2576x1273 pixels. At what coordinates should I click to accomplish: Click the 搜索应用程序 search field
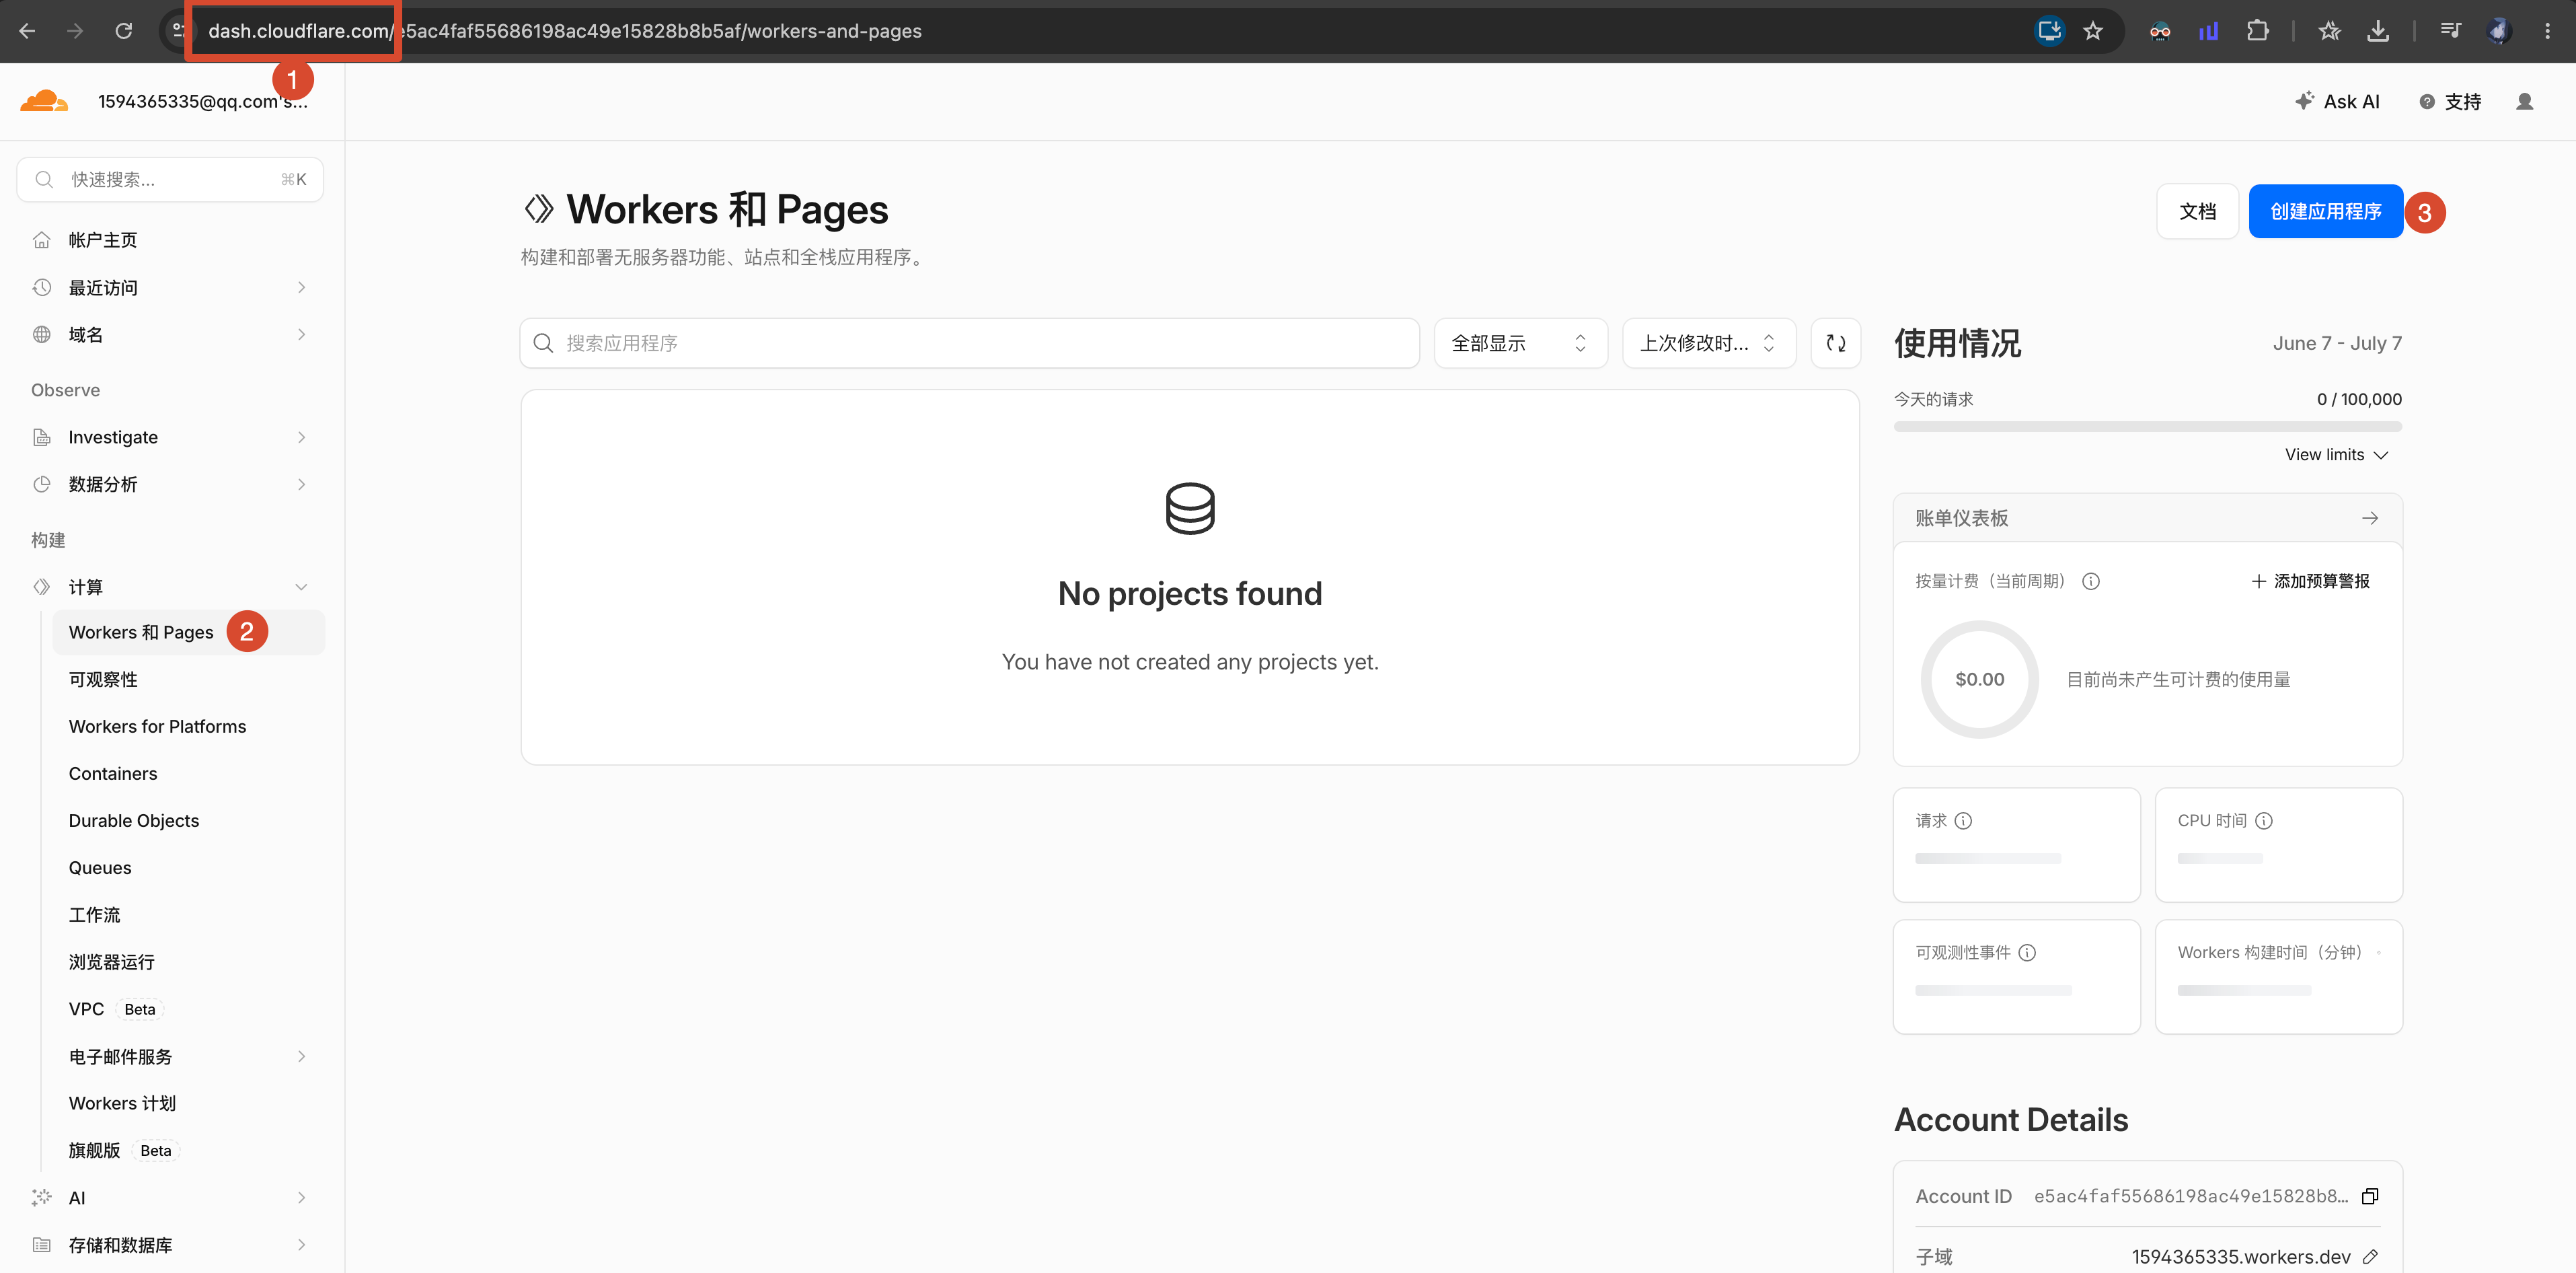coord(969,343)
